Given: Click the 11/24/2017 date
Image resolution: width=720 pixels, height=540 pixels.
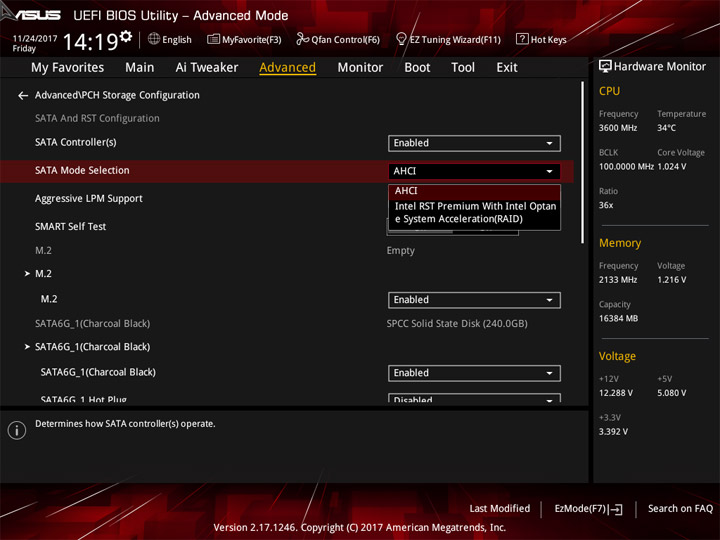Looking at the screenshot, I should (x=35, y=39).
